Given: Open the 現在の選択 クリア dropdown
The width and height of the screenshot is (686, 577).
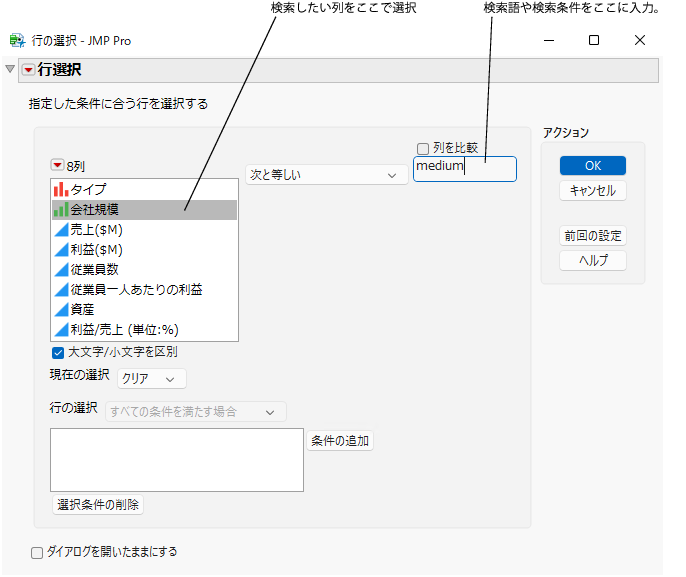Looking at the screenshot, I should click(151, 379).
